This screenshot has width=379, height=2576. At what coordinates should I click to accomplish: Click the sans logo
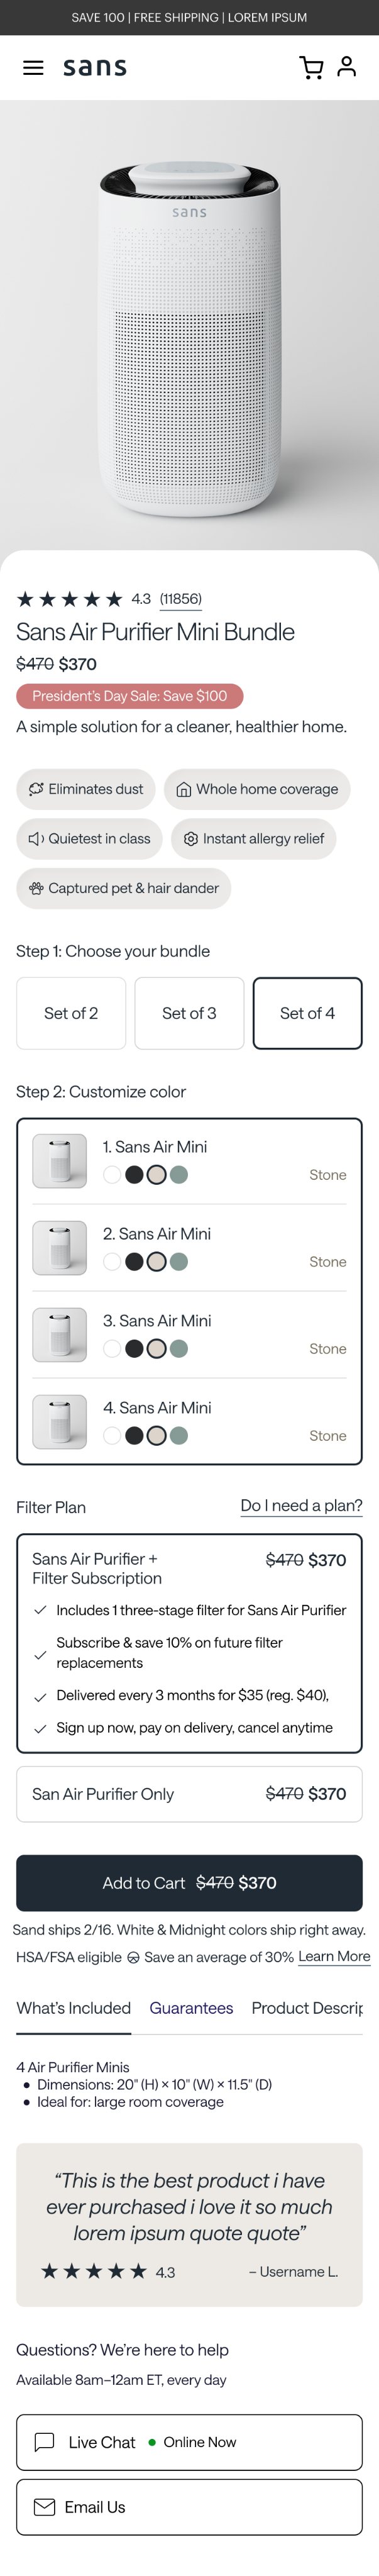pos(95,68)
